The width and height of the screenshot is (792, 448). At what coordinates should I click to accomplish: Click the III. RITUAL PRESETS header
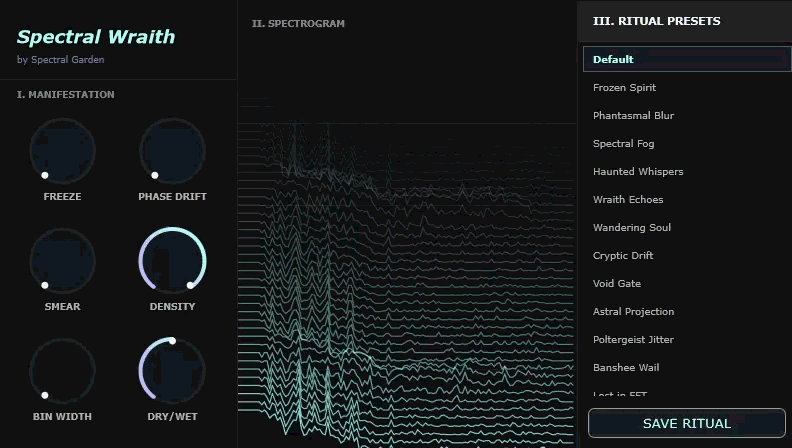click(x=657, y=21)
